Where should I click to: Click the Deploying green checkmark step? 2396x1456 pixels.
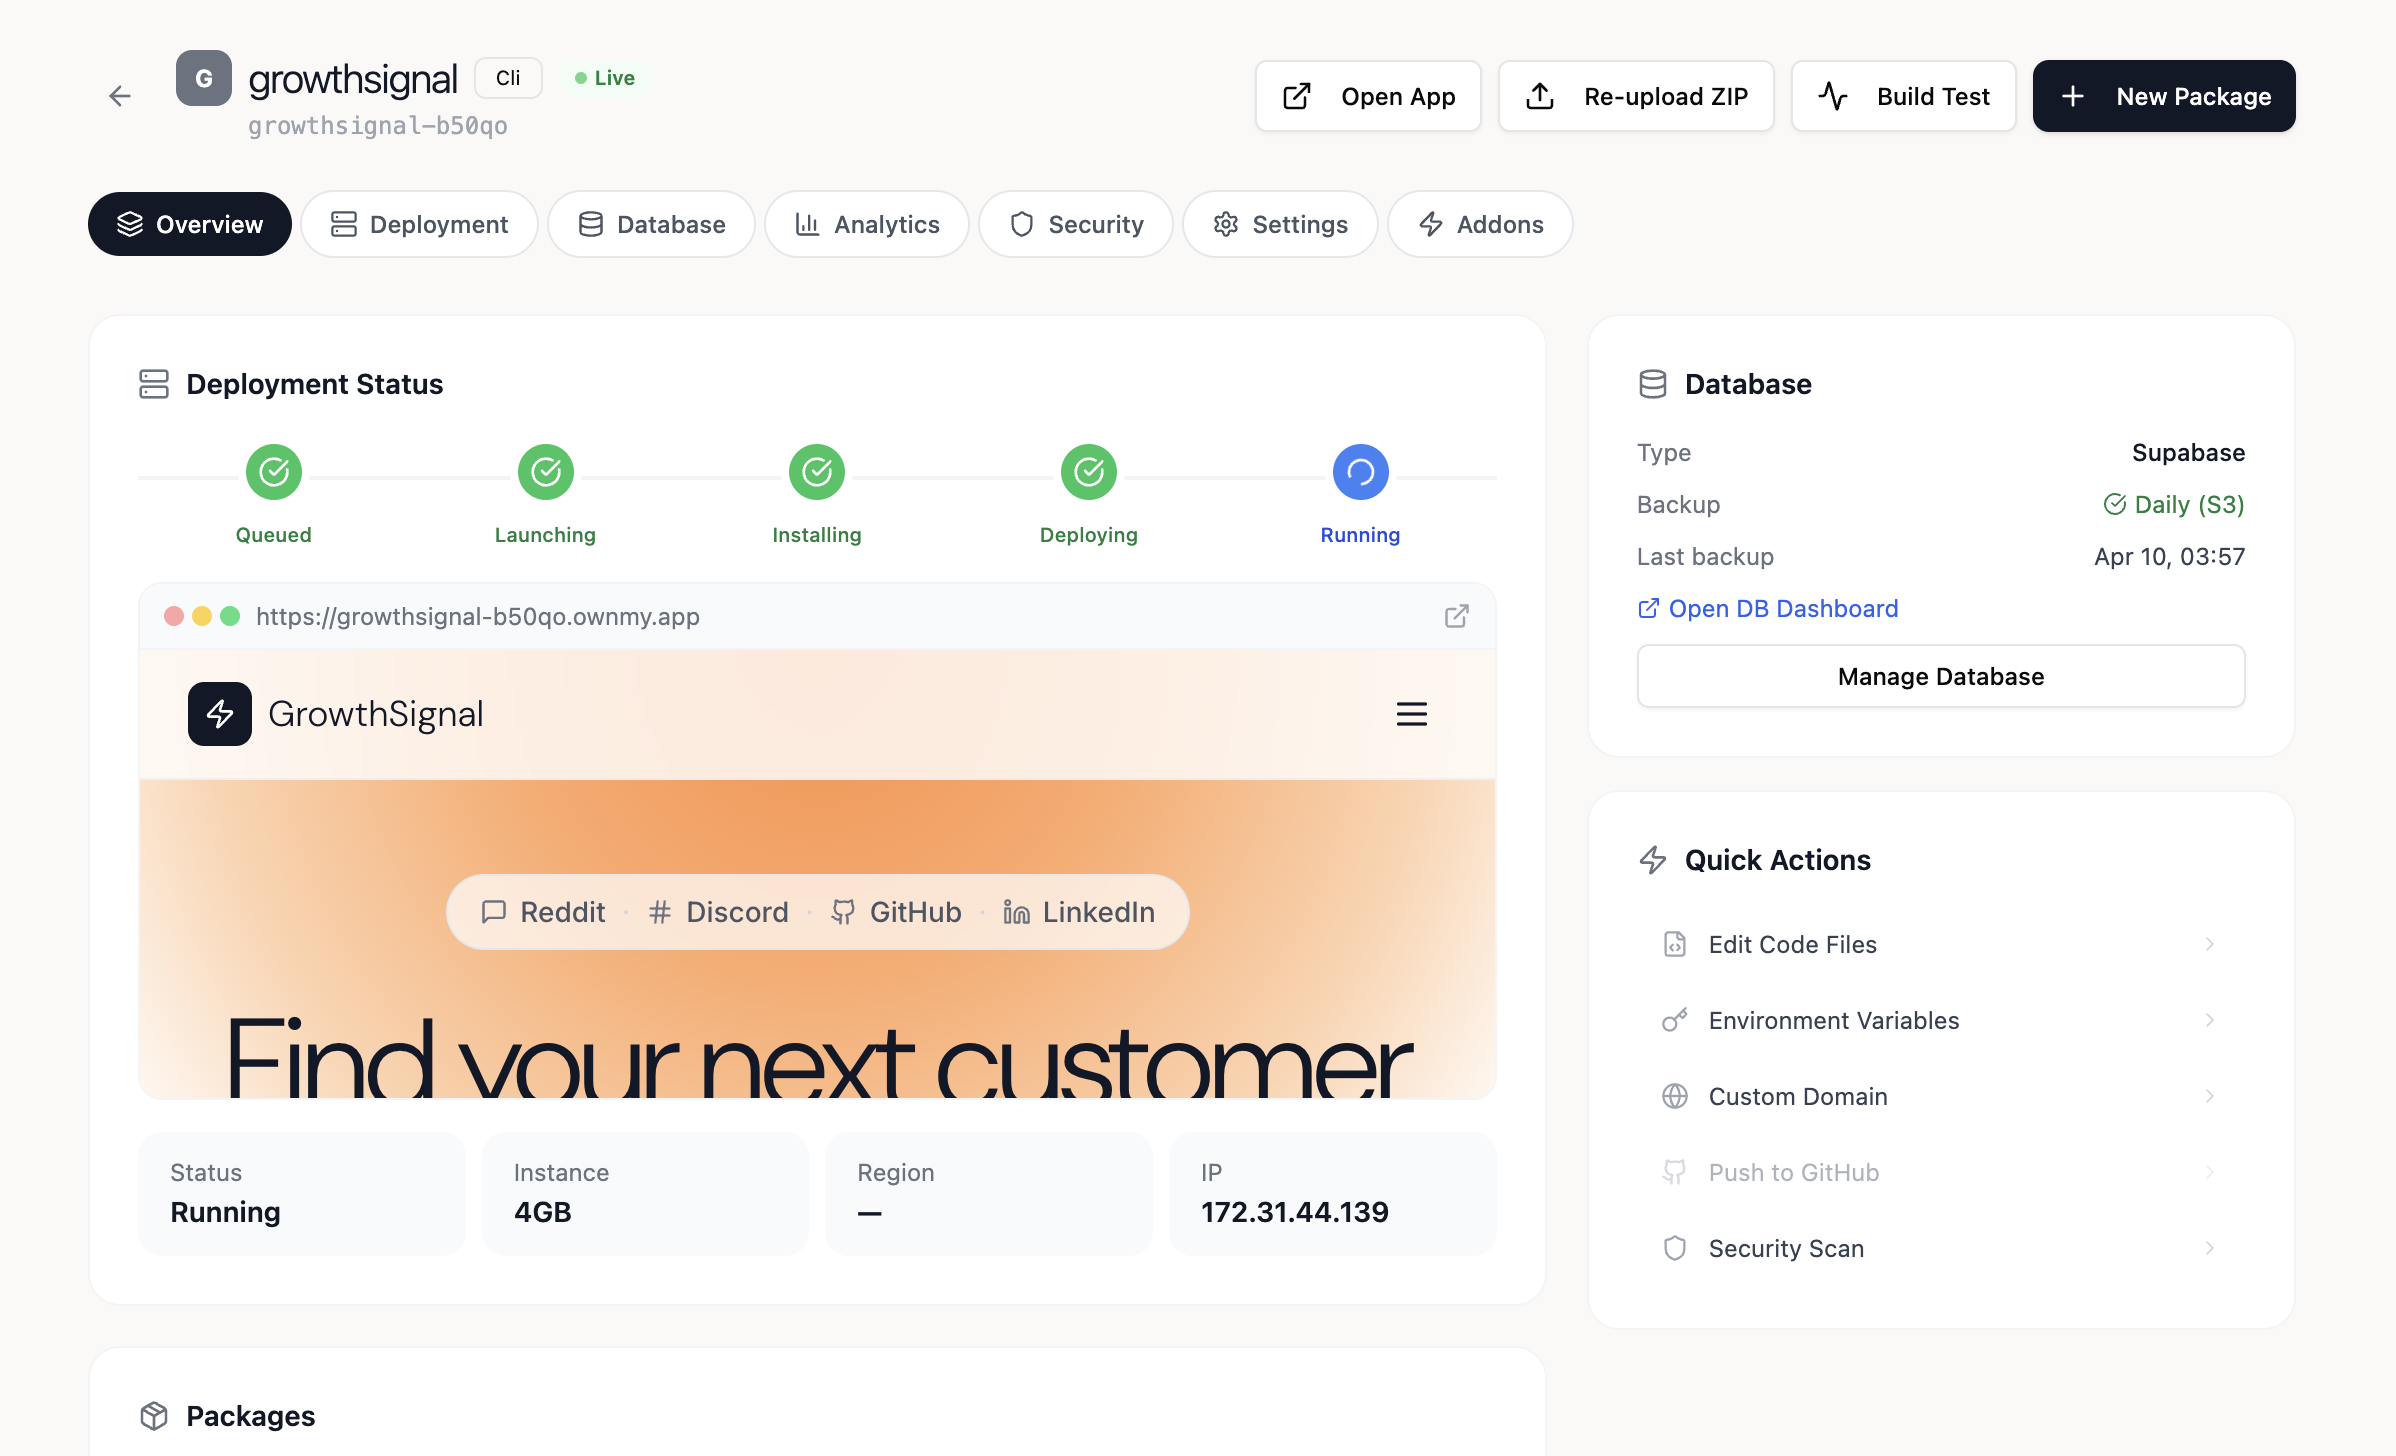tap(1088, 472)
